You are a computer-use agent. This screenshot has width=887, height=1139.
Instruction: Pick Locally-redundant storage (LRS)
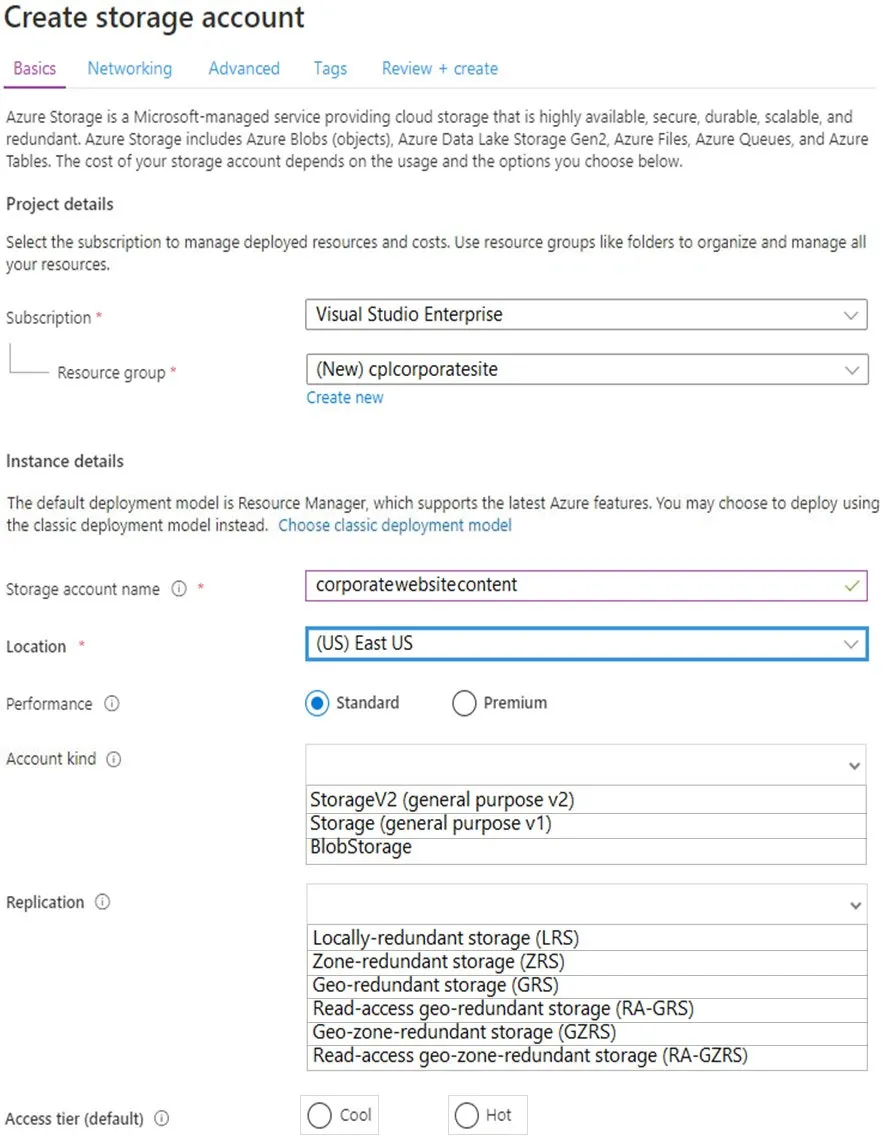click(x=587, y=938)
